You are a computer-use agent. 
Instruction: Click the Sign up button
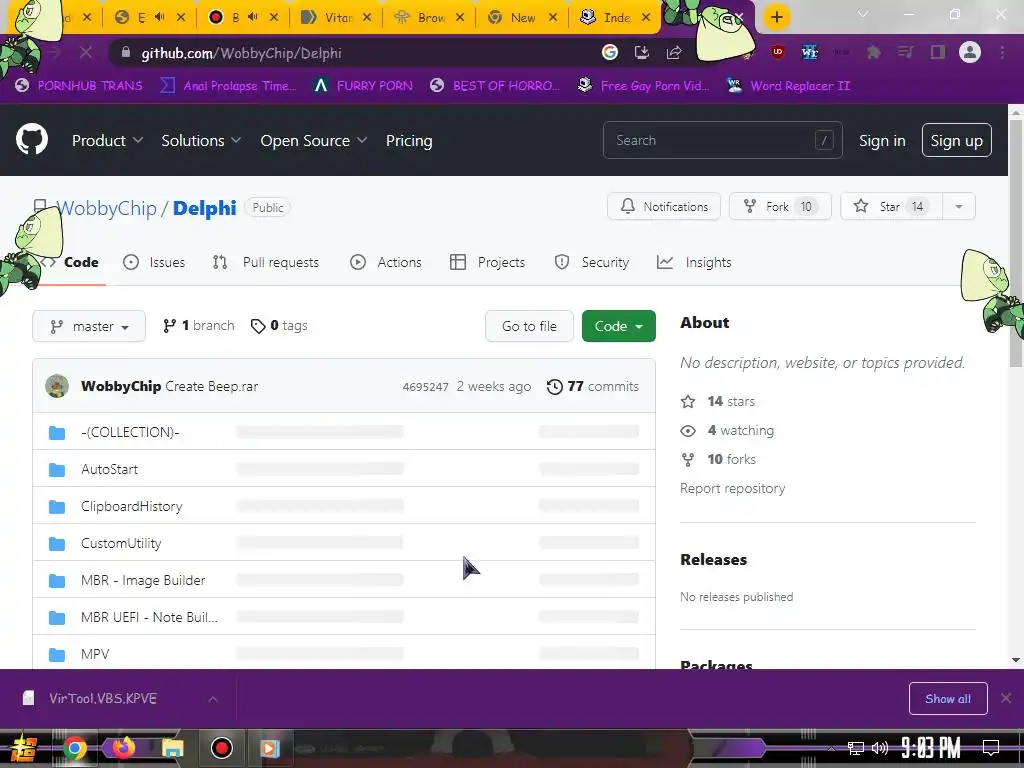point(956,140)
